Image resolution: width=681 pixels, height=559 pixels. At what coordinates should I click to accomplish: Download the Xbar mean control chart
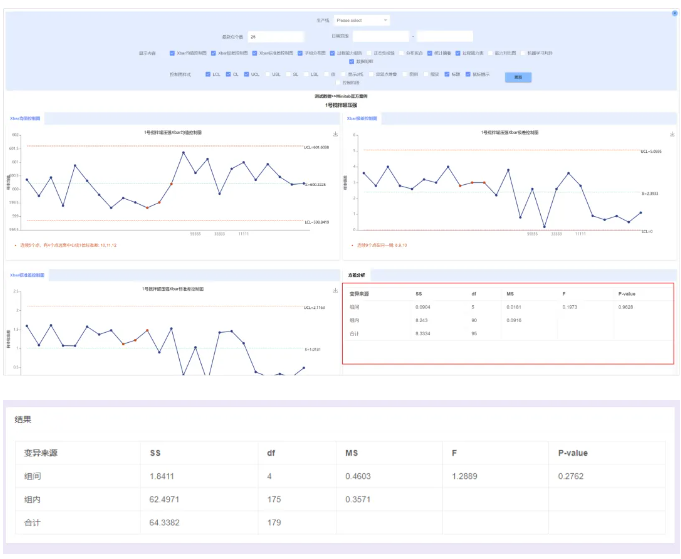pyautogui.click(x=335, y=134)
